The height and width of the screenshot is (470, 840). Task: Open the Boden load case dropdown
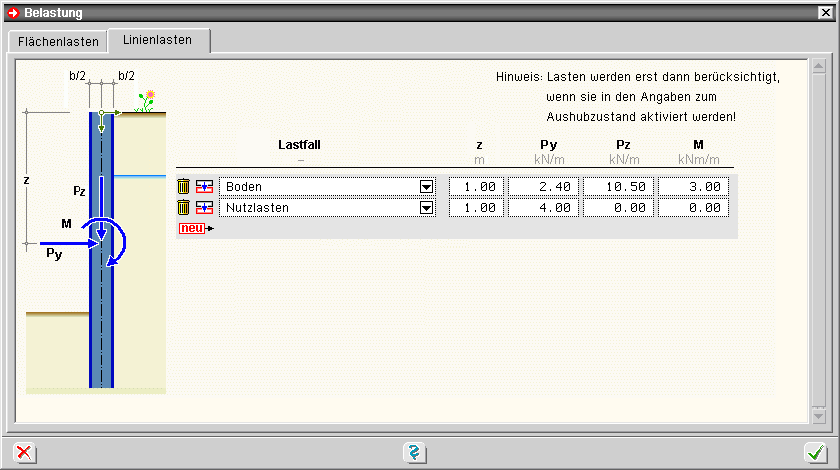(427, 186)
